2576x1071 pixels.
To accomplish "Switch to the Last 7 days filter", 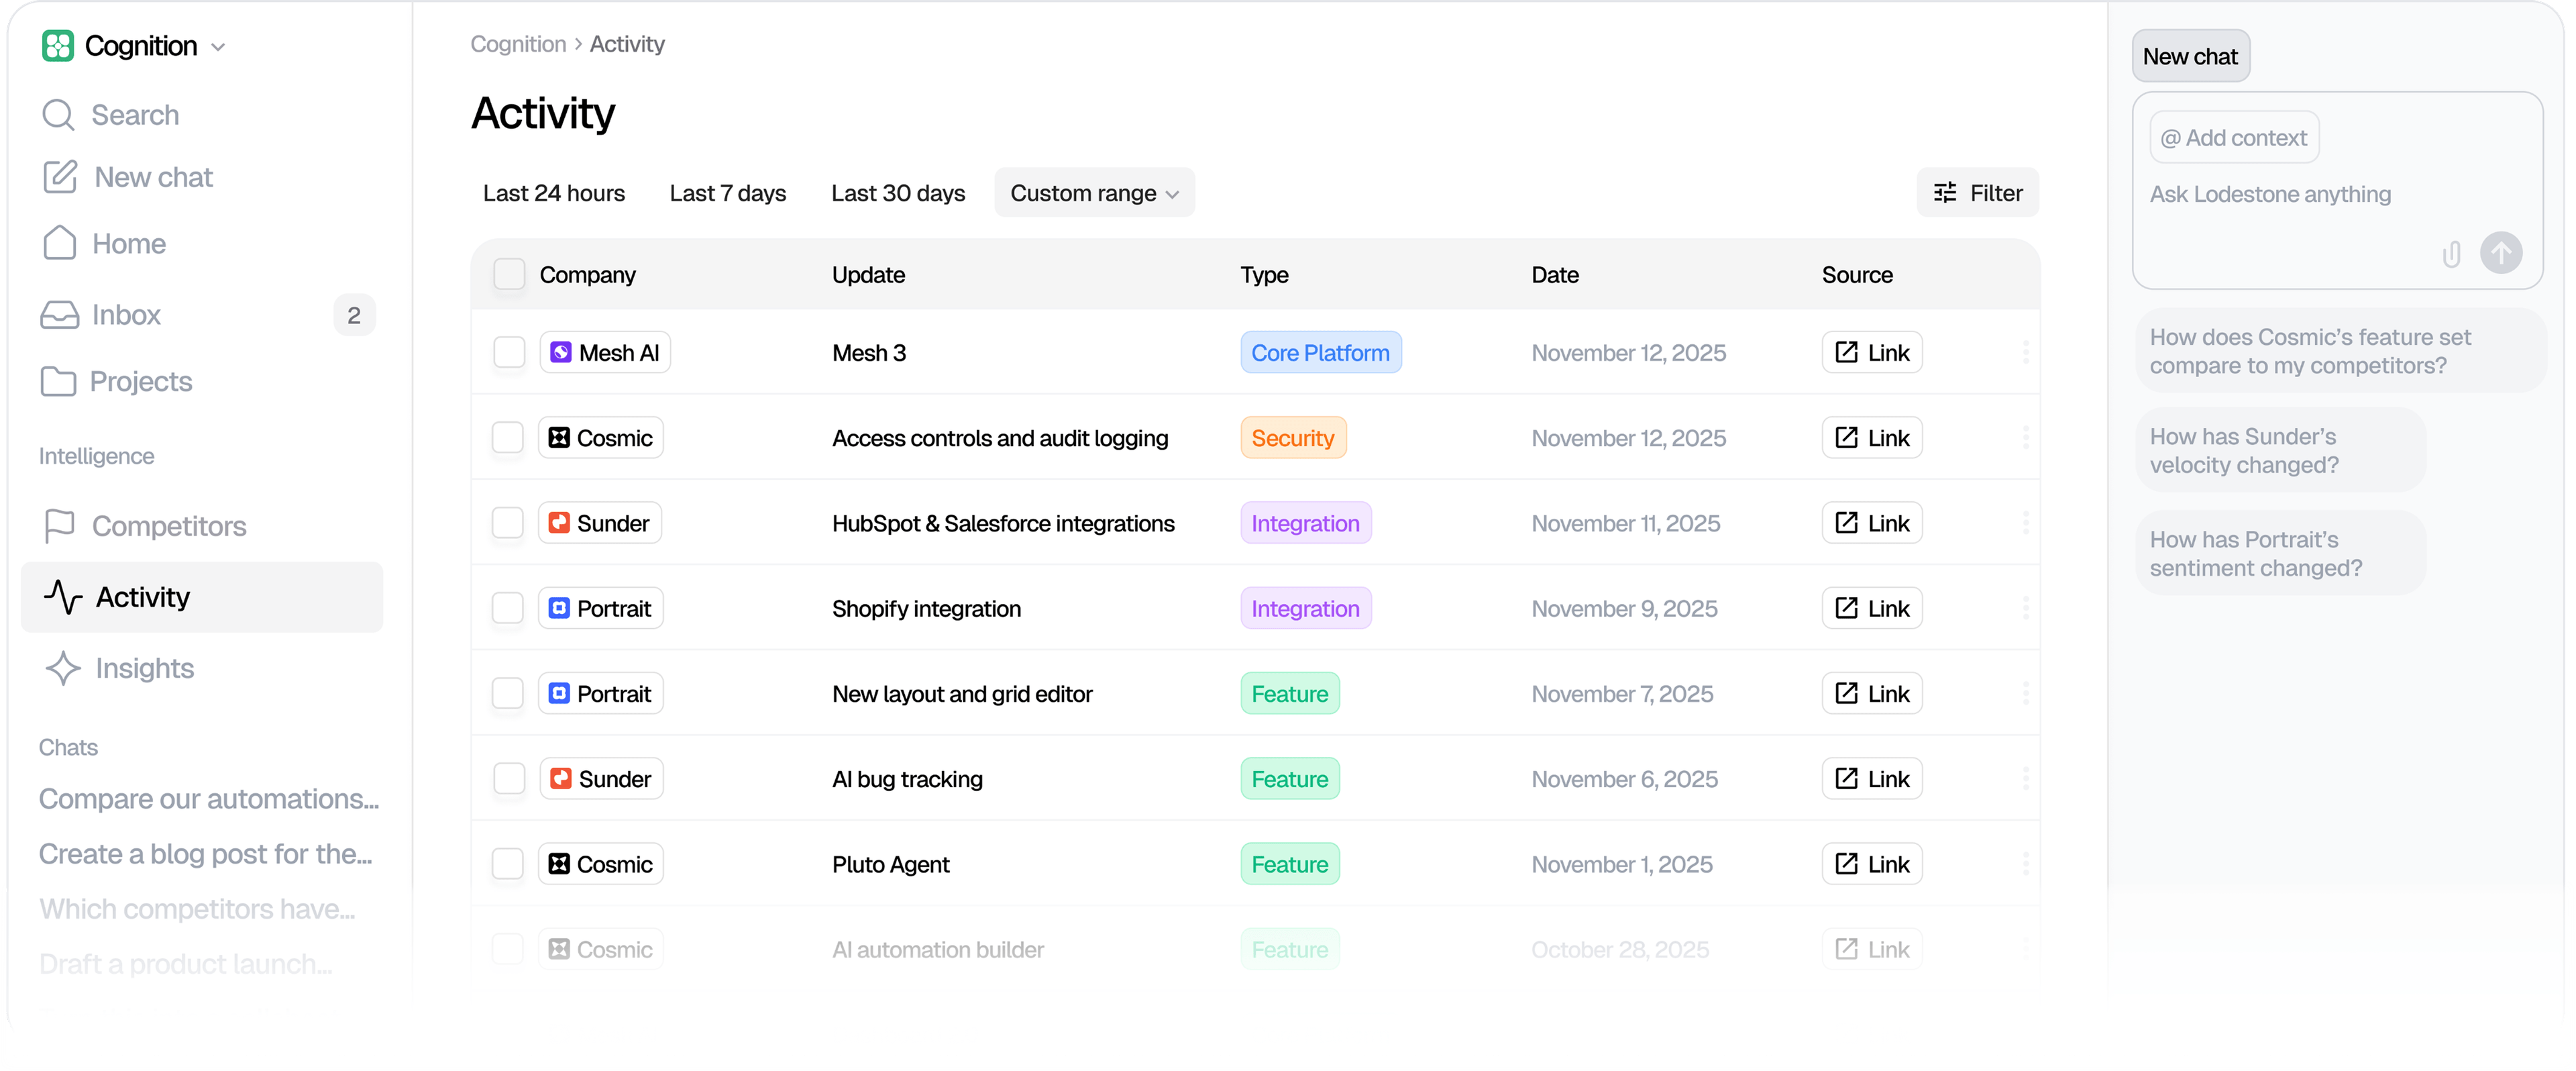I will [727, 192].
